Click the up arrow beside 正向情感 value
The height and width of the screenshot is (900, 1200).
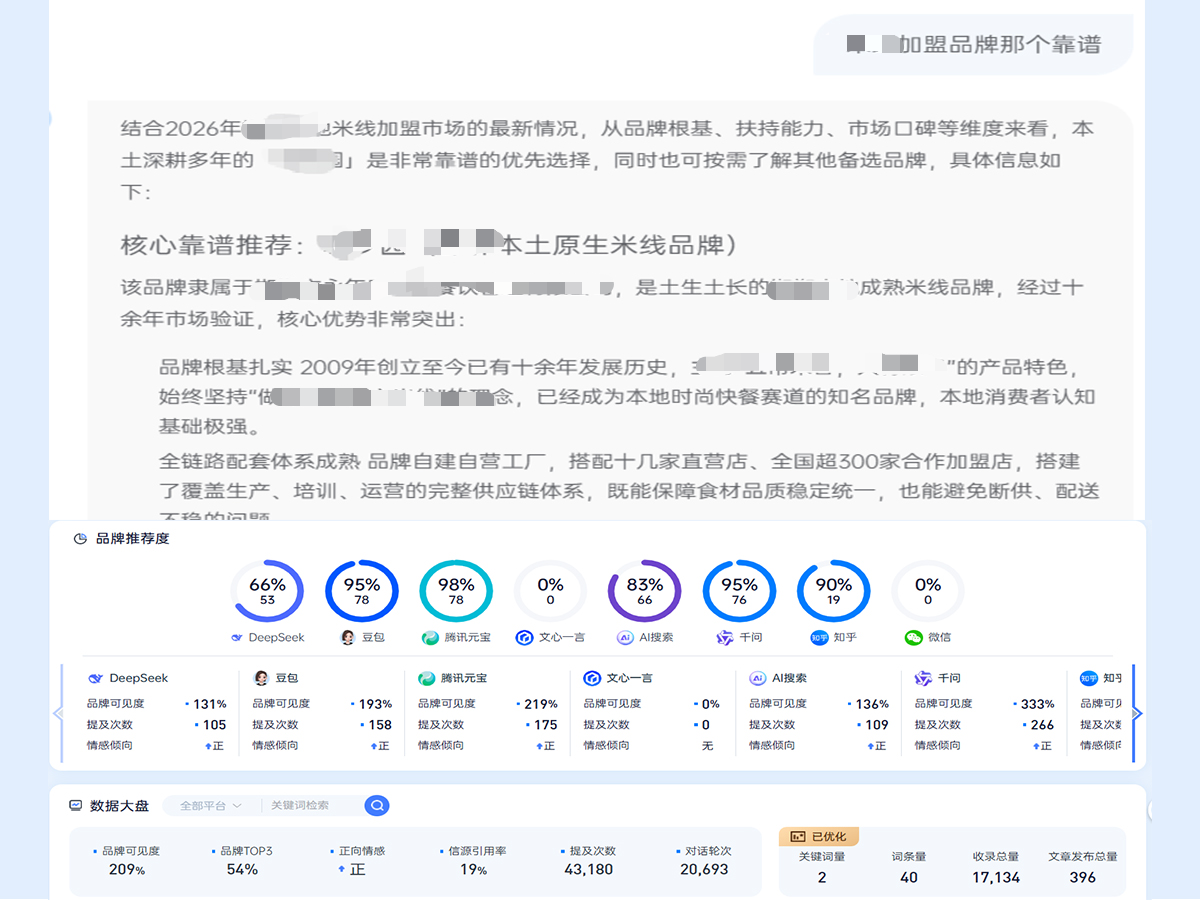click(x=342, y=870)
